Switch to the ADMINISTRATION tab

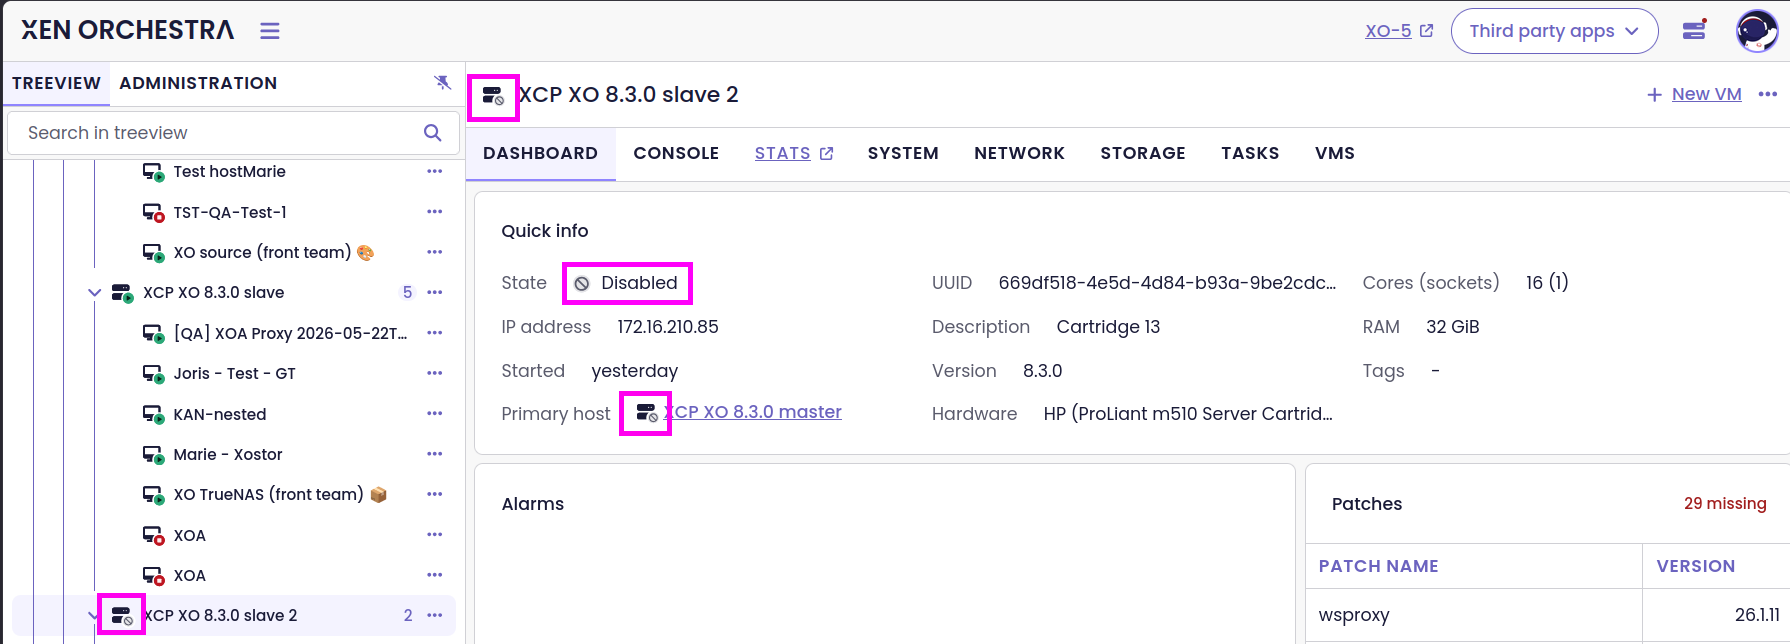click(x=198, y=83)
